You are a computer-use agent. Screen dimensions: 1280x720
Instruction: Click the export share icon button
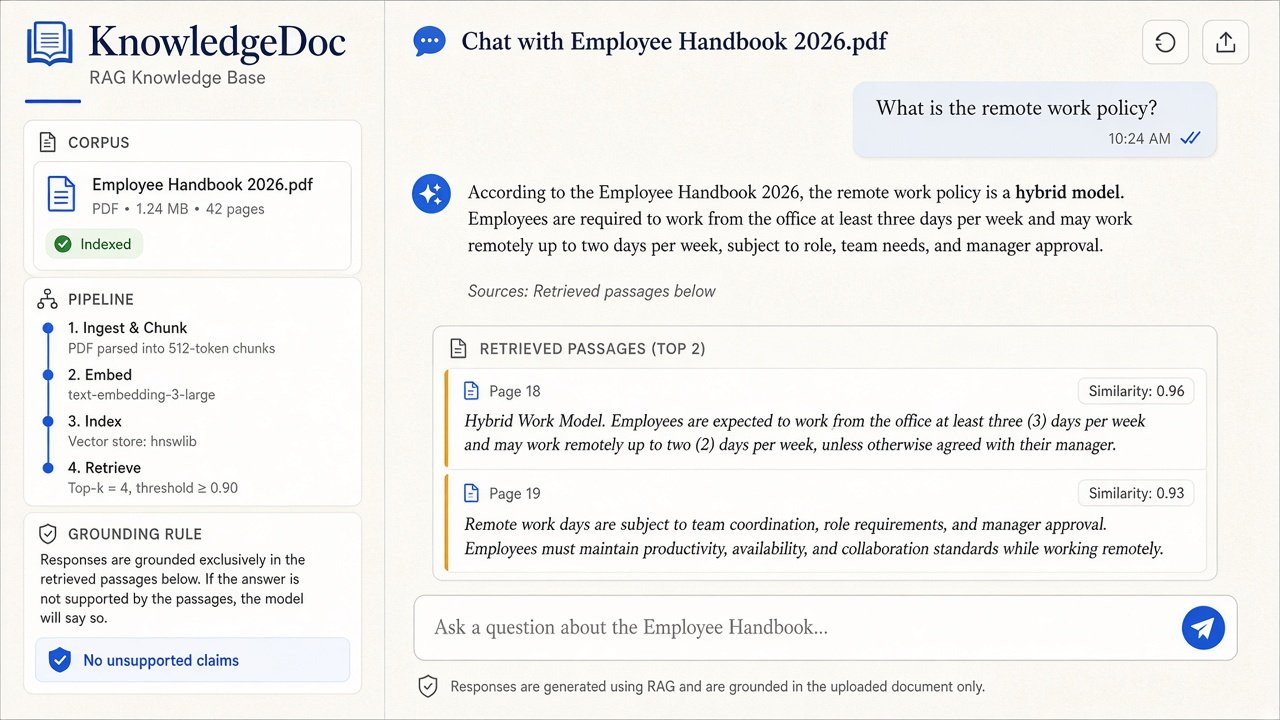click(x=1225, y=43)
